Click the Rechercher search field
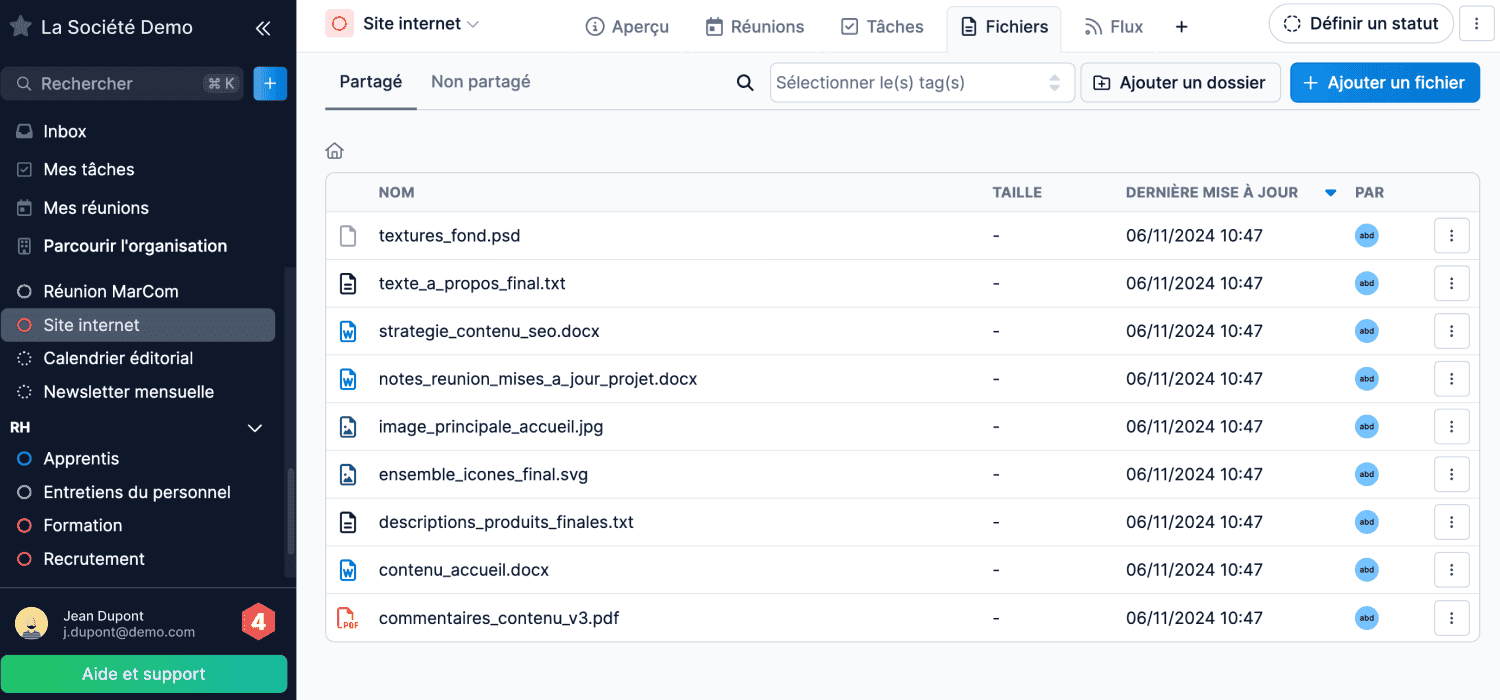 tap(120, 84)
